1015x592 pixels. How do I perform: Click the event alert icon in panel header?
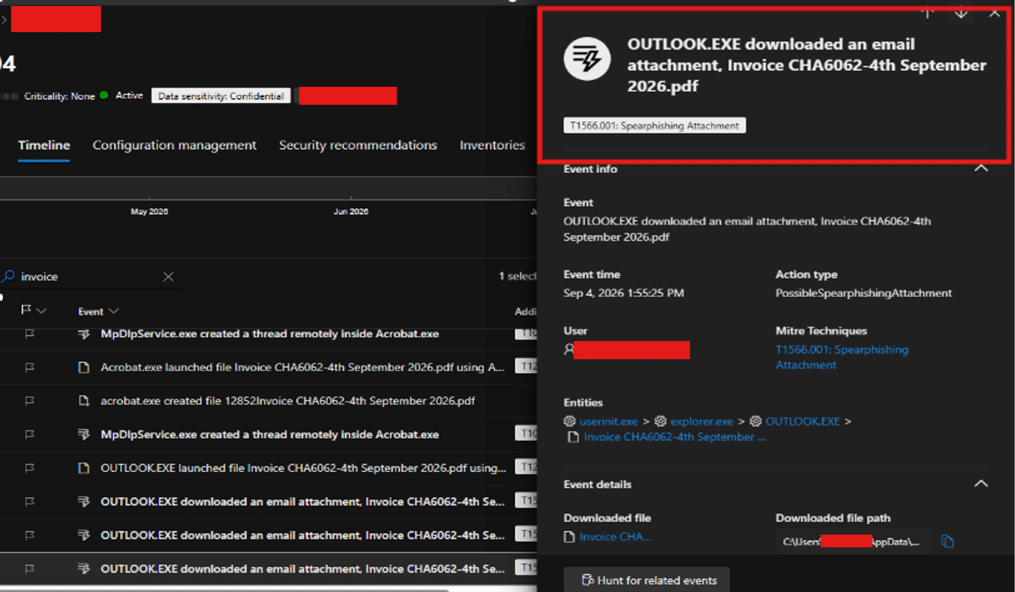[587, 59]
